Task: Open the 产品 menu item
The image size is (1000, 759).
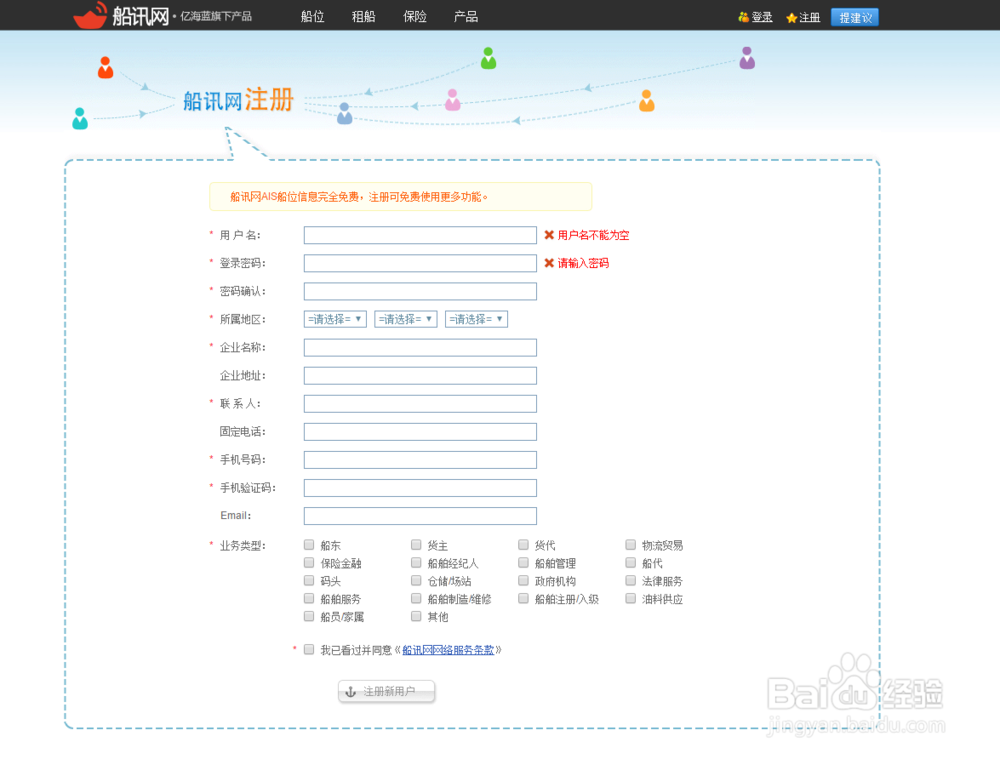Action: [466, 17]
